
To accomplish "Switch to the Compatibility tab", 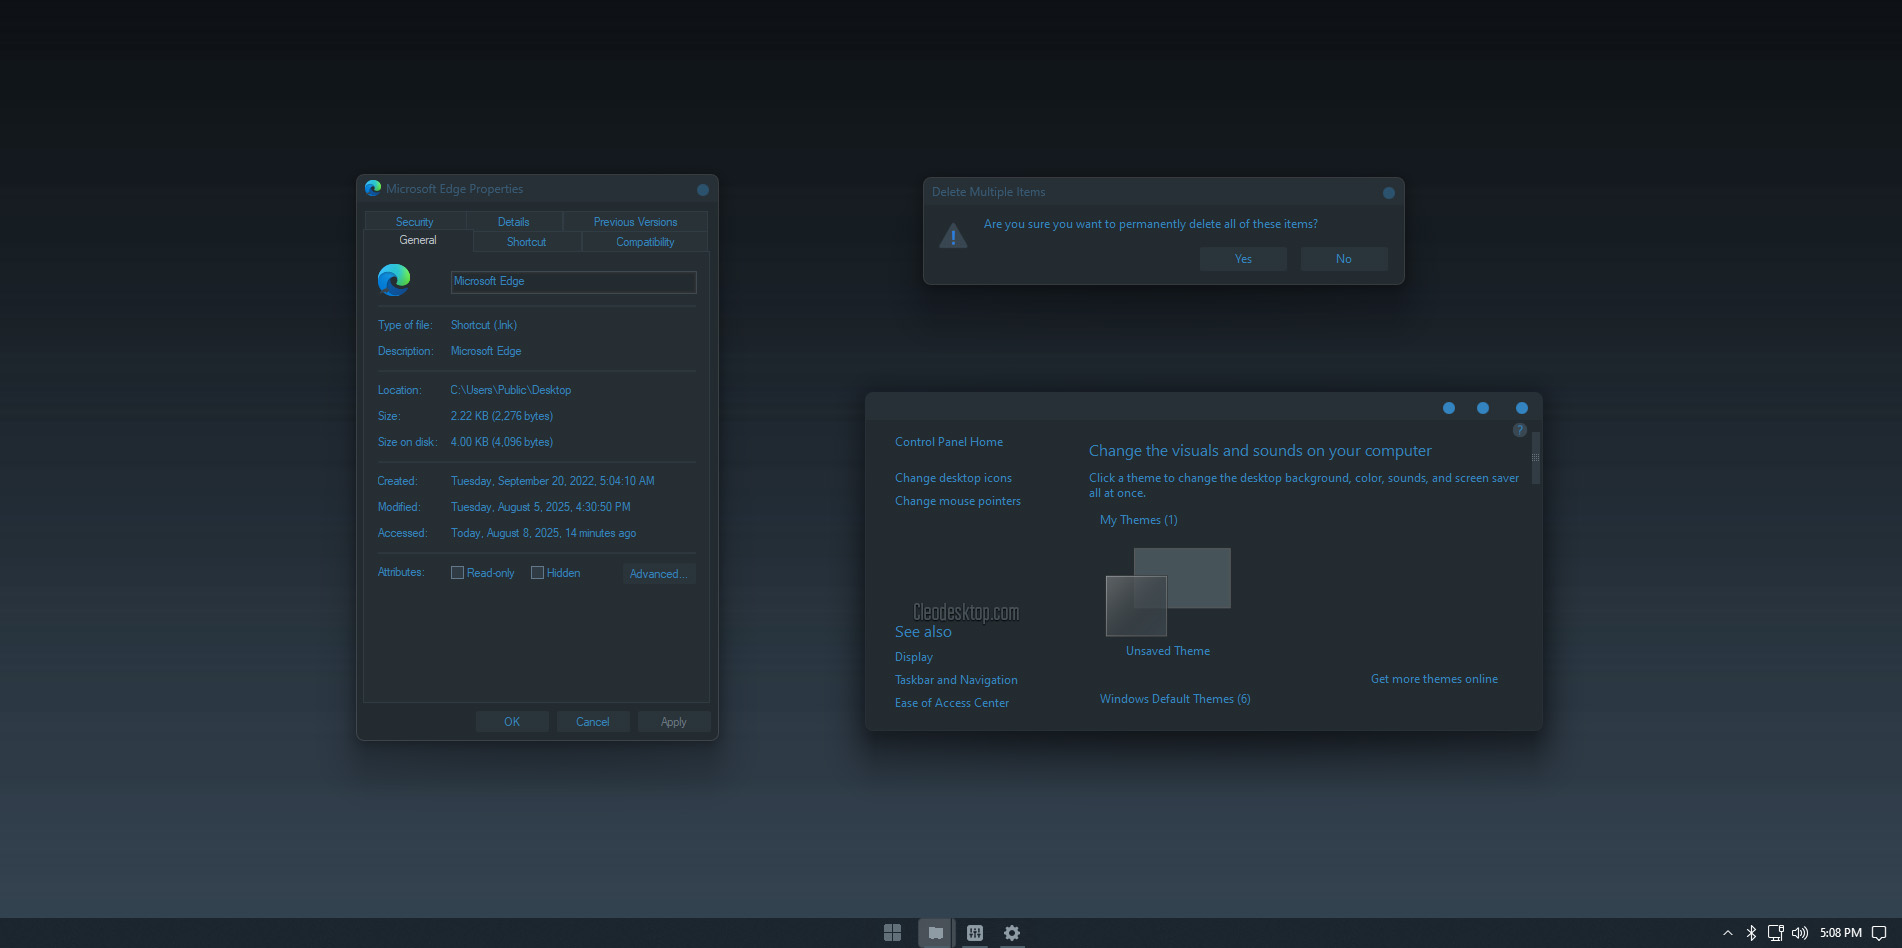I will tap(645, 242).
